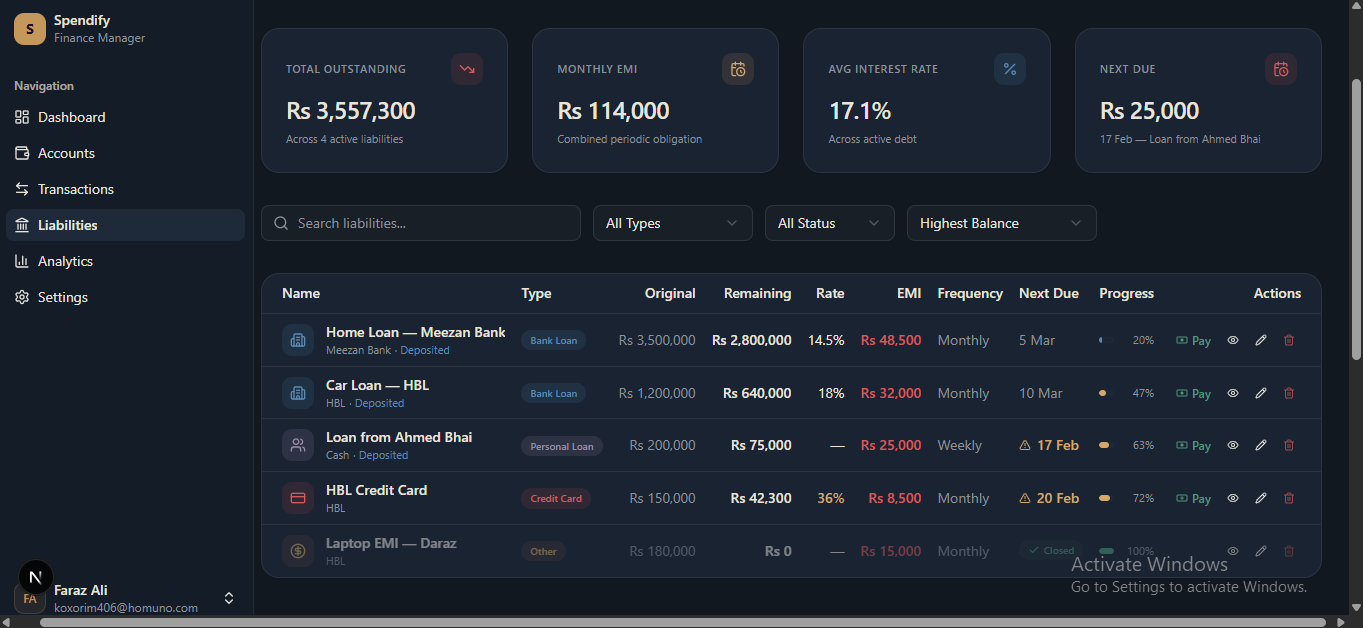Click the percent icon on Avg Interest Rate card
This screenshot has height=628, width=1363.
tap(1009, 69)
